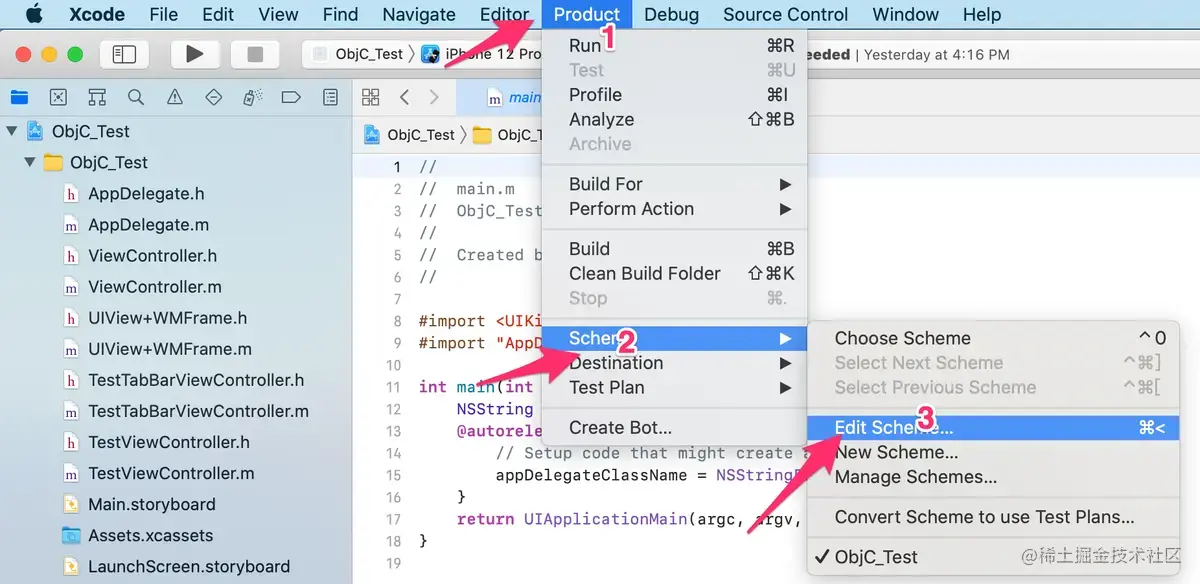1200x584 pixels.
Task: Select Manage Schemes in submenu
Action: pos(993,477)
